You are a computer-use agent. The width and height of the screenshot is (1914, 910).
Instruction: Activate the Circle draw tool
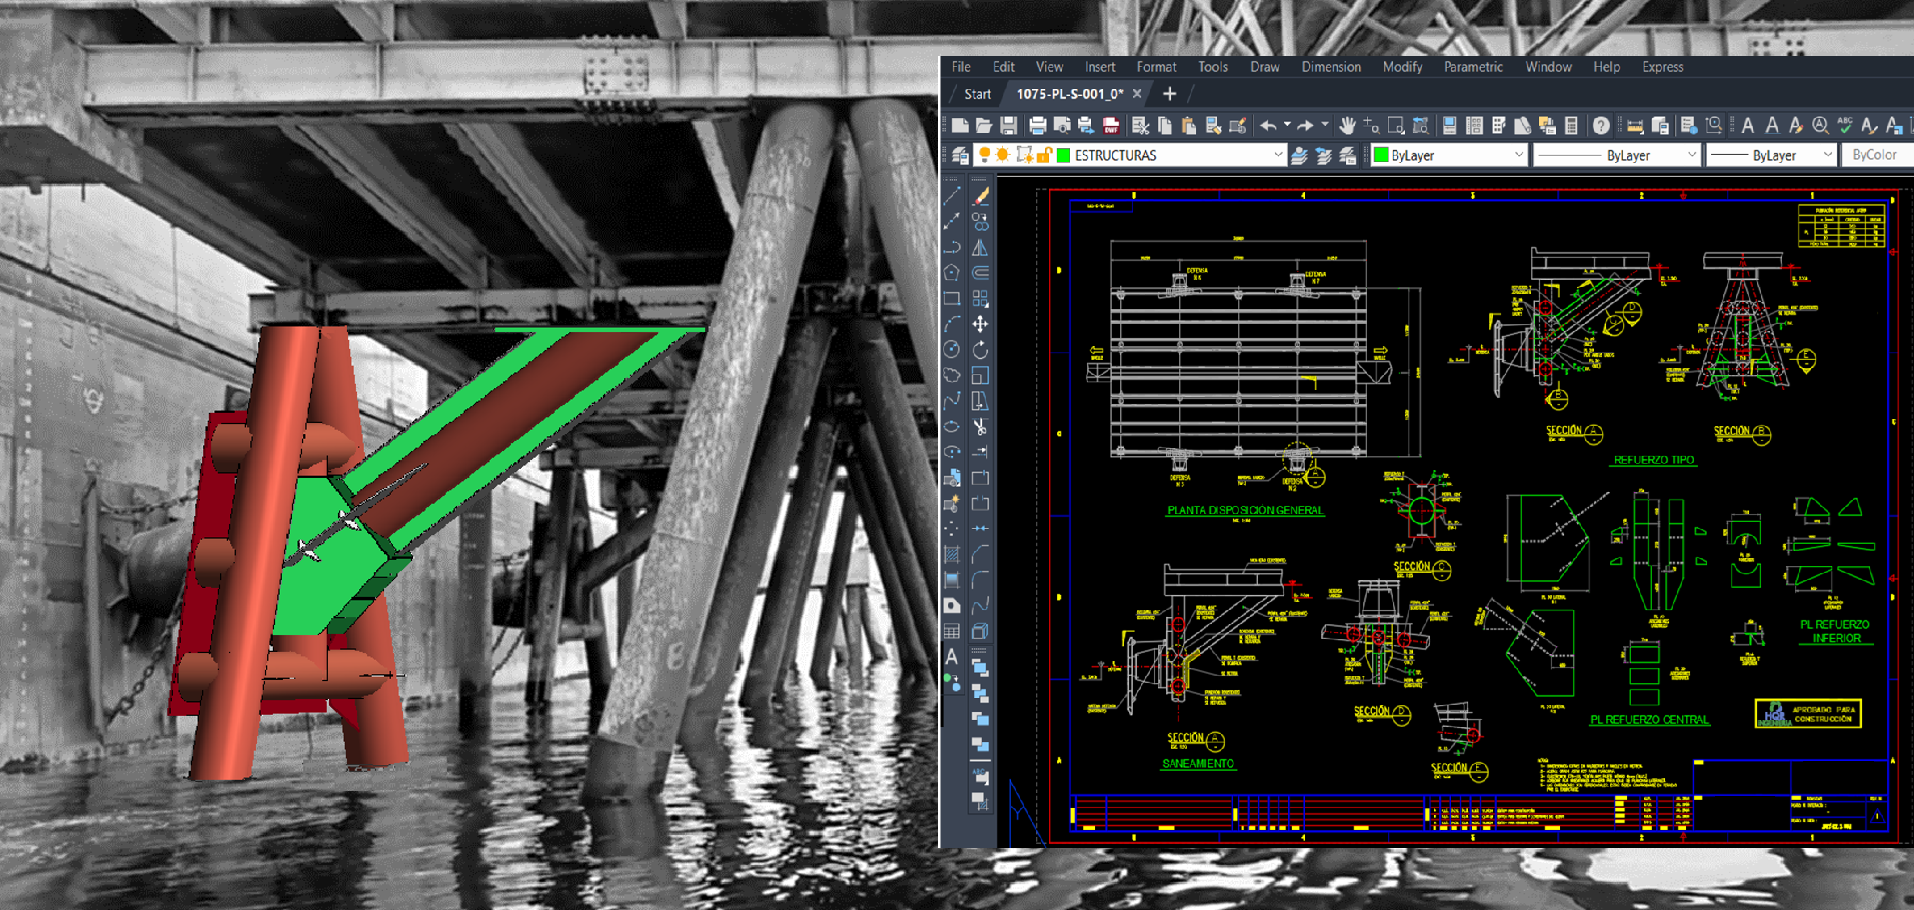[x=952, y=349]
